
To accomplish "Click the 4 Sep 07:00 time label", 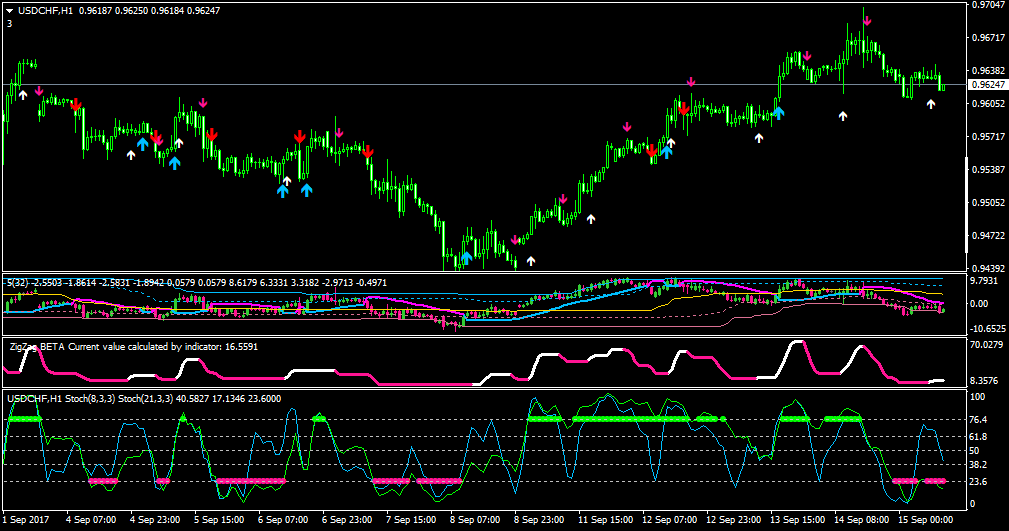I will (x=91, y=519).
